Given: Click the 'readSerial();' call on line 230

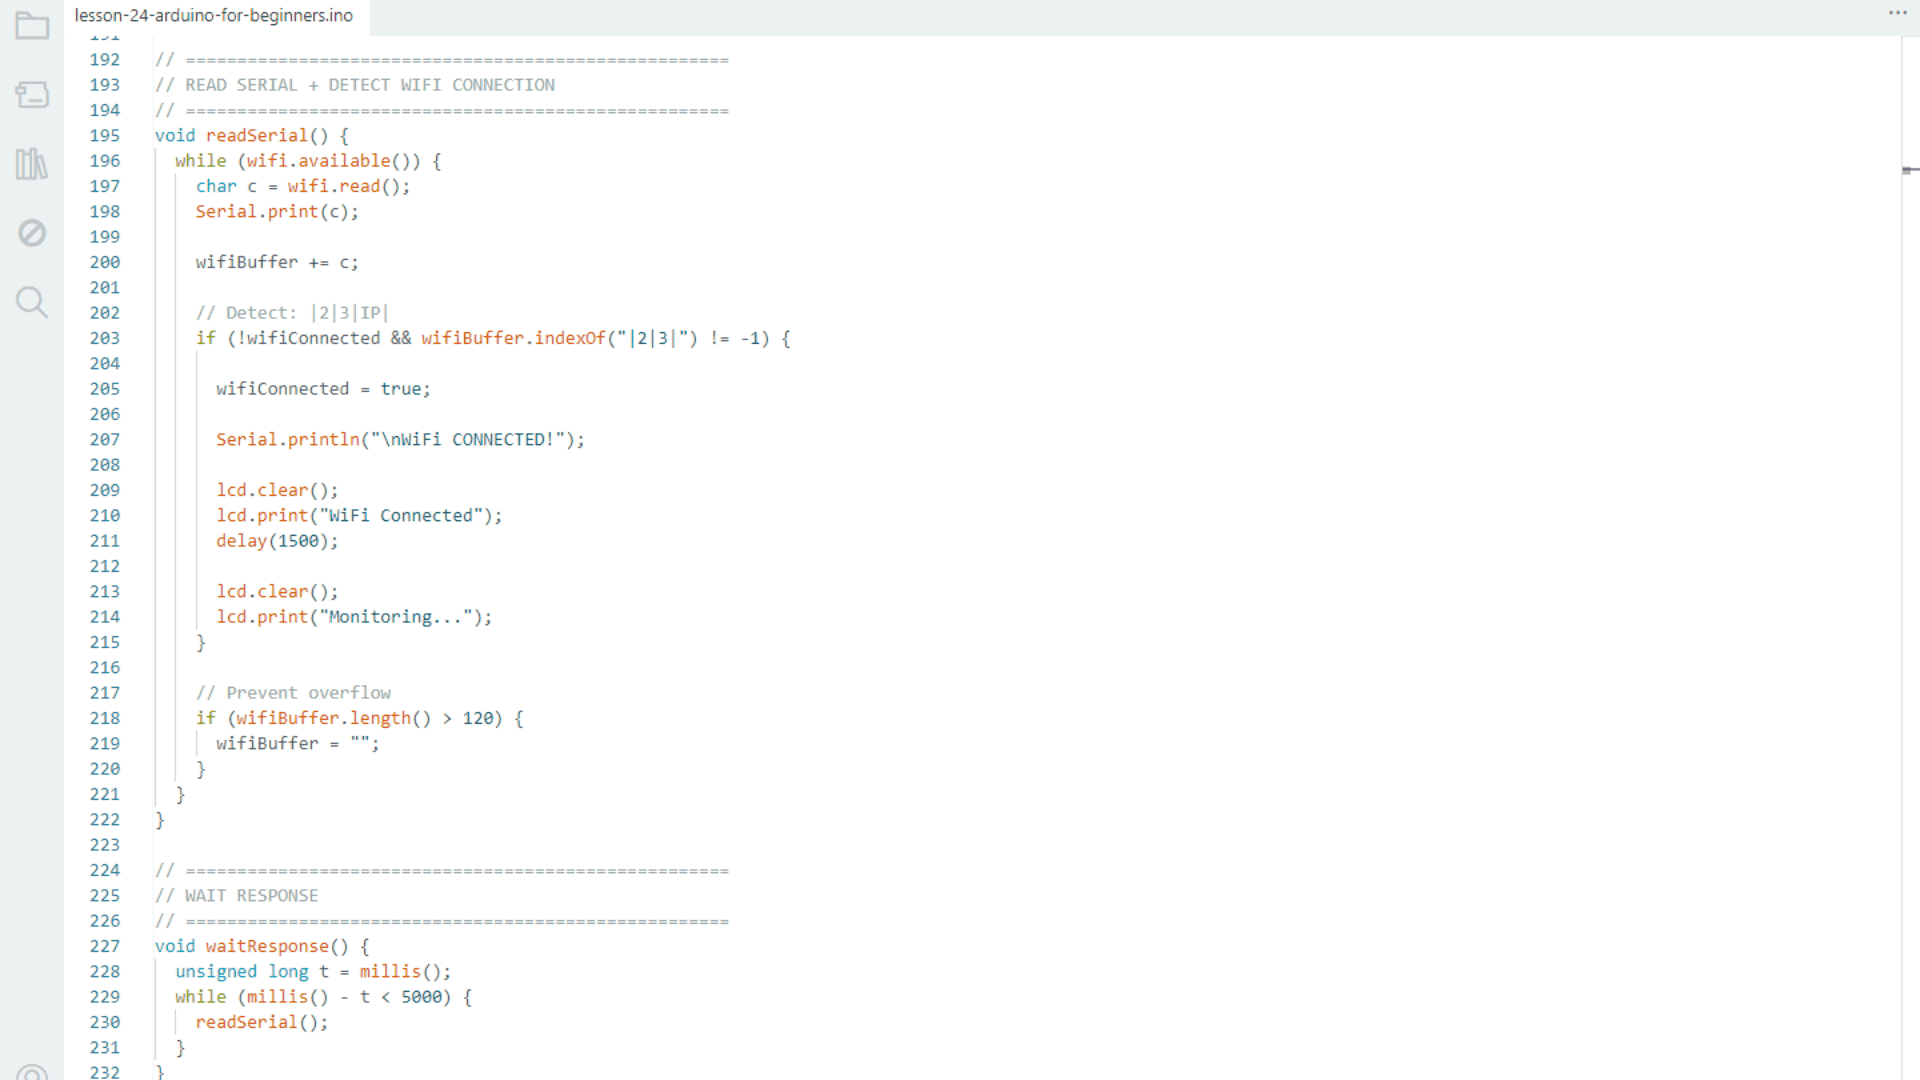Looking at the screenshot, I should [262, 1023].
